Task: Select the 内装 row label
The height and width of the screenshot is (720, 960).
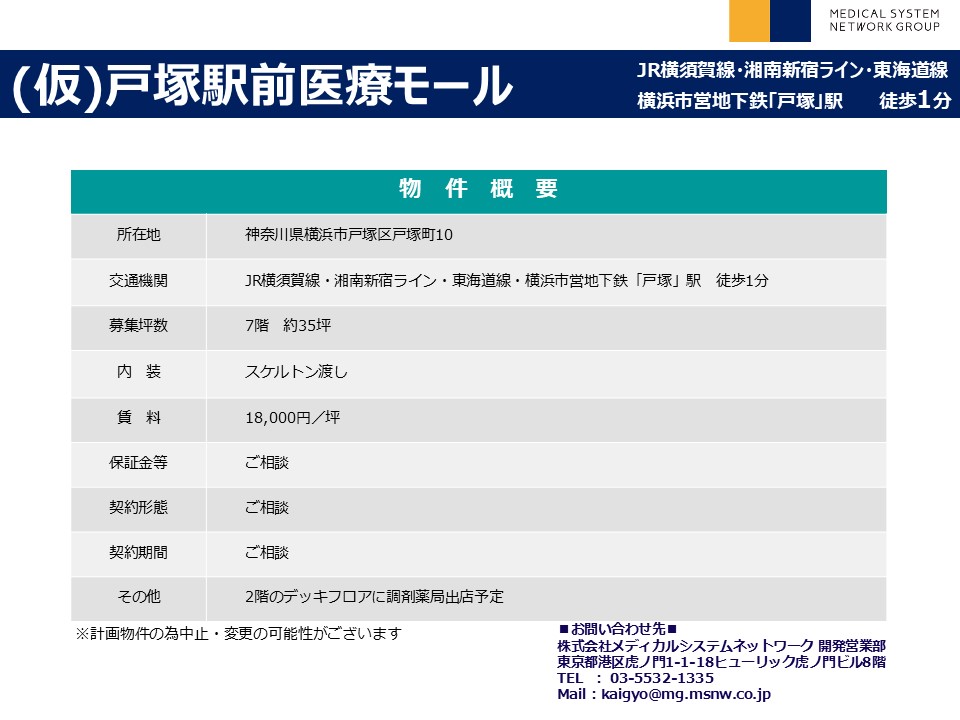Action: coord(138,372)
